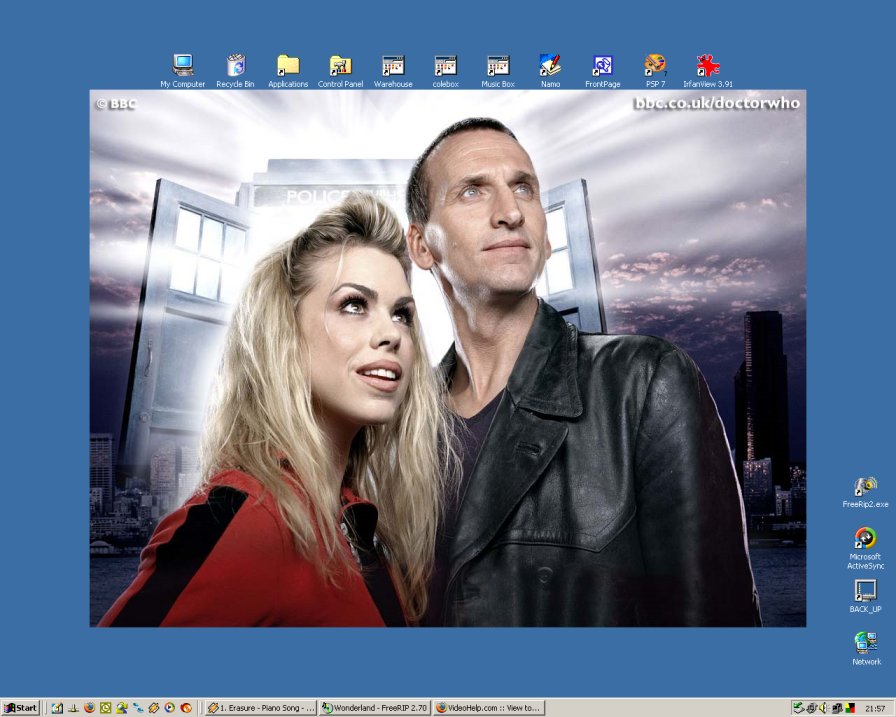Open Microsoft ActiveSync desktop shortcut
This screenshot has width=896, height=717.
(x=866, y=548)
